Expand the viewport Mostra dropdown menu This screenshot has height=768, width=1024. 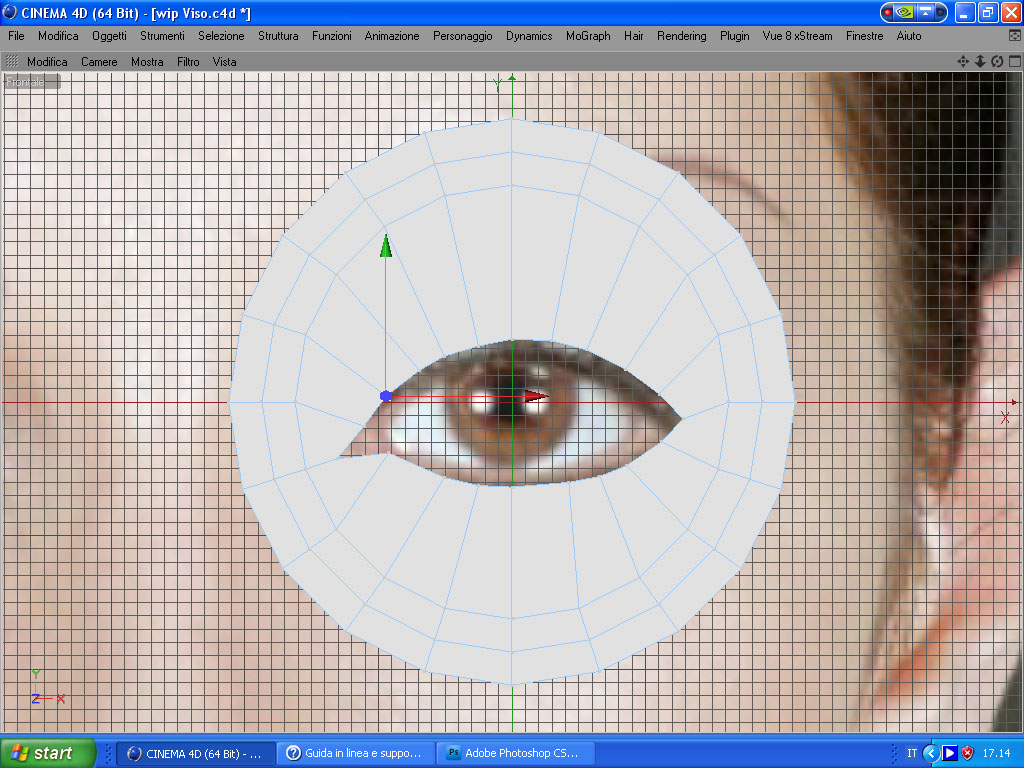click(x=147, y=62)
